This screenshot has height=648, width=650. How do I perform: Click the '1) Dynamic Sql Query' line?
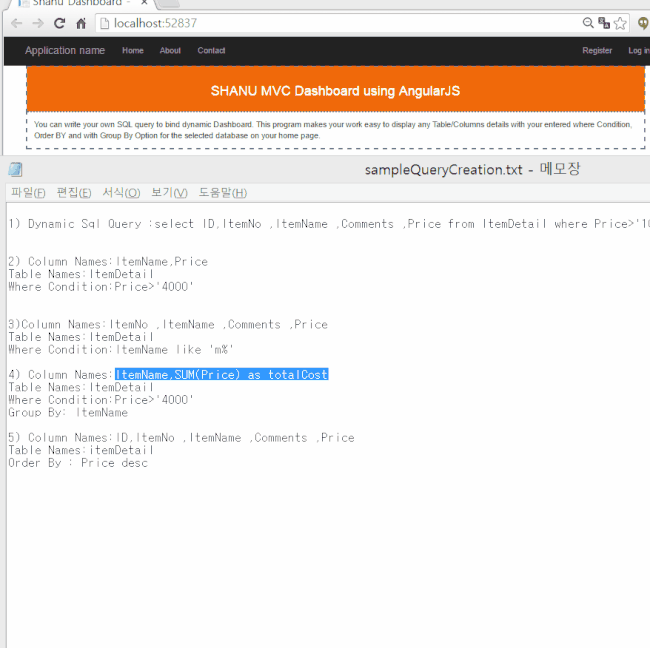(329, 224)
